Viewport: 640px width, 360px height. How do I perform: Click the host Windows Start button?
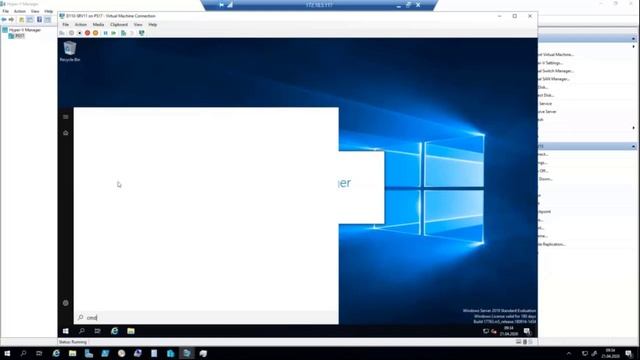[x=7, y=353]
